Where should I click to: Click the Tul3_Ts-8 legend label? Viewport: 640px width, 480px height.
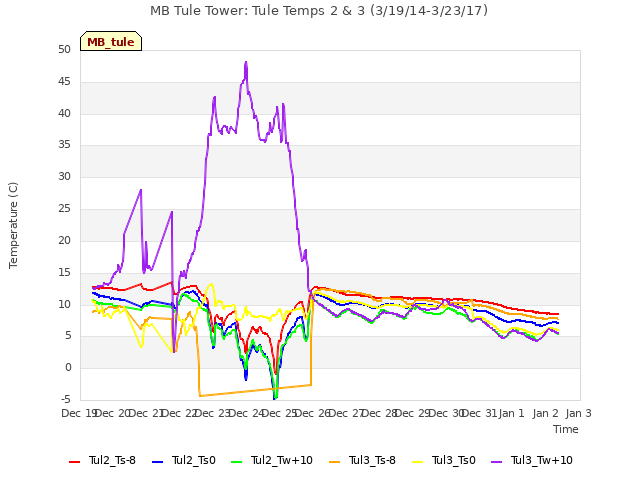pyautogui.click(x=372, y=460)
